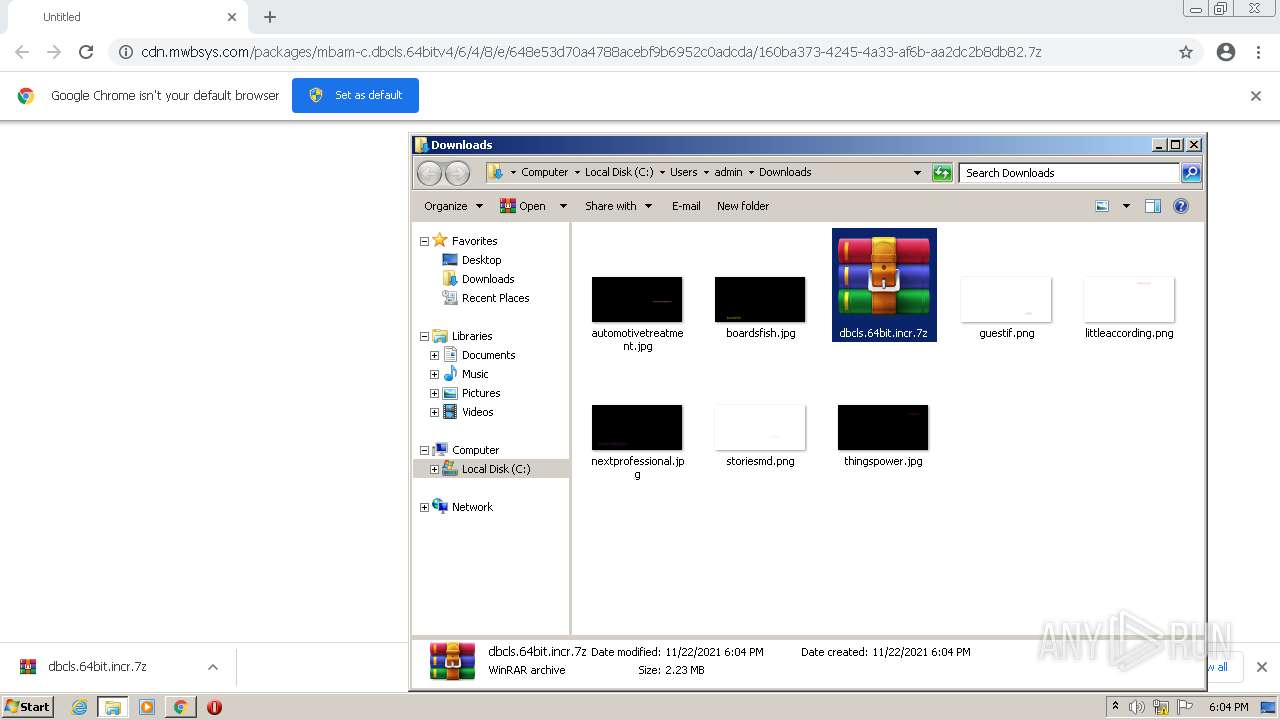Select Local Disk (C:) in tree
The height and width of the screenshot is (720, 1280).
[496, 469]
